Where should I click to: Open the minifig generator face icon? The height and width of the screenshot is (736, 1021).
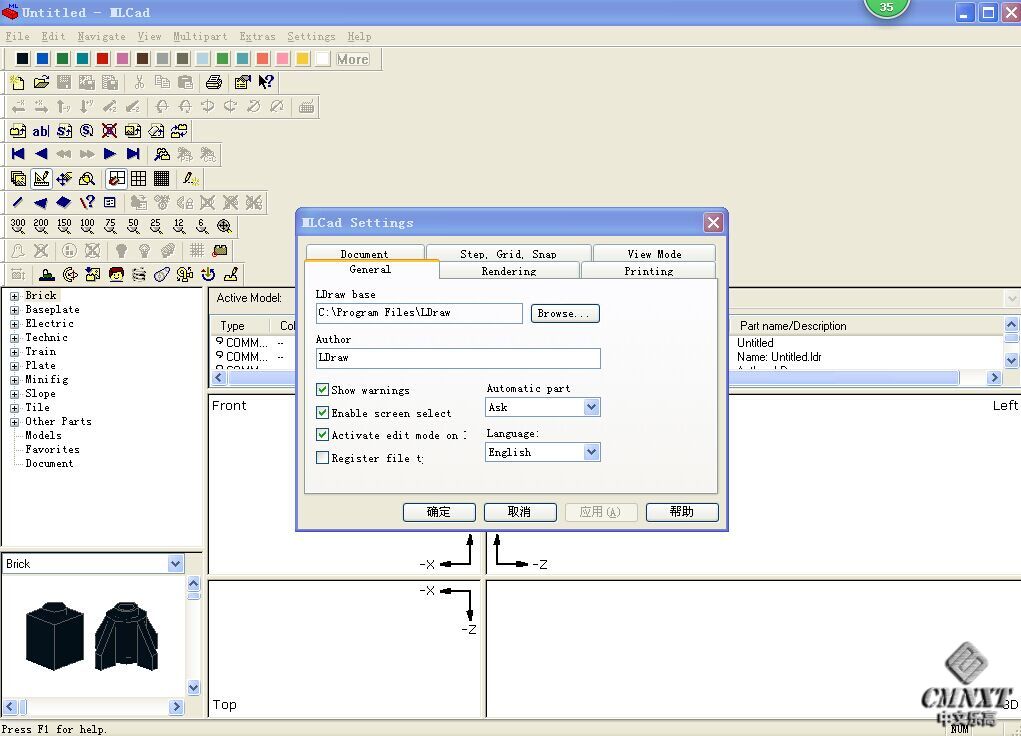tap(117, 274)
